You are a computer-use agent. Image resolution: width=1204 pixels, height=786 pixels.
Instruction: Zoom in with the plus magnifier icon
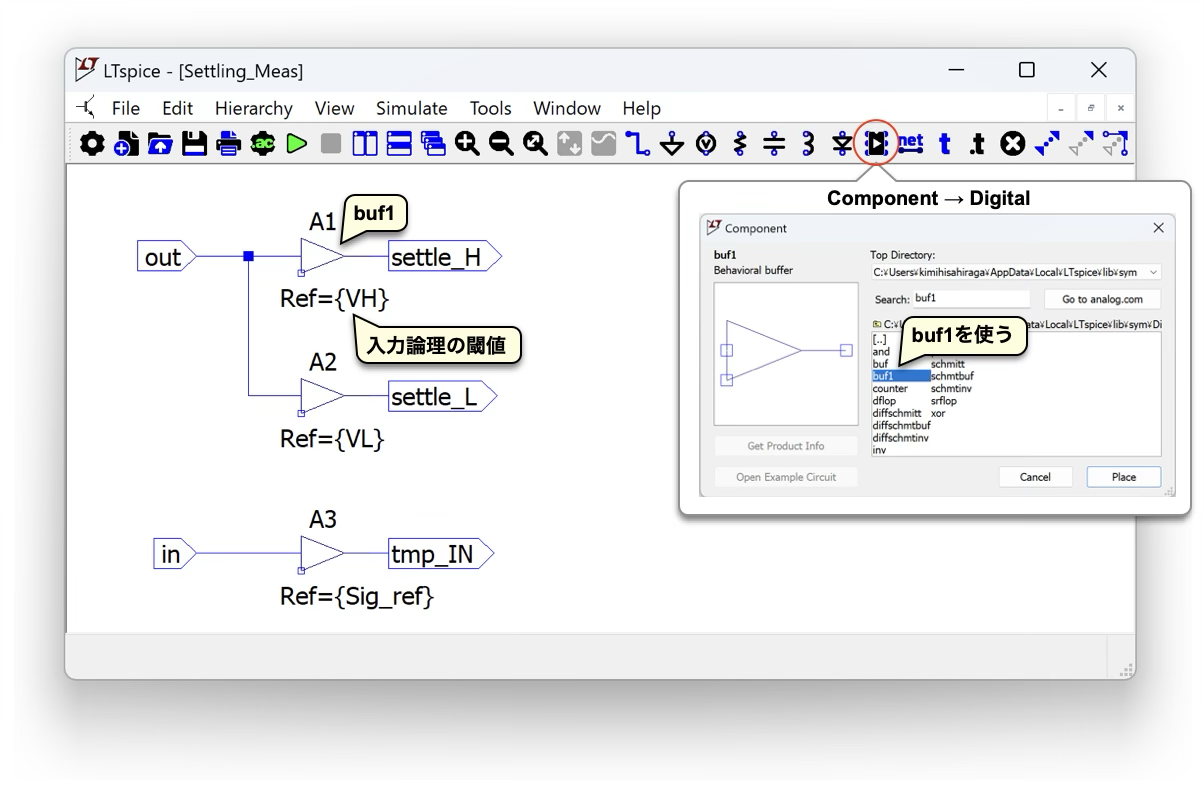point(467,144)
